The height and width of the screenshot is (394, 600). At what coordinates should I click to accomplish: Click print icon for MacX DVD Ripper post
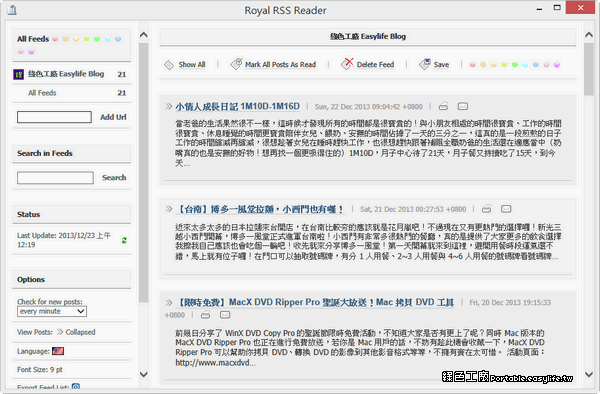[x=205, y=315]
